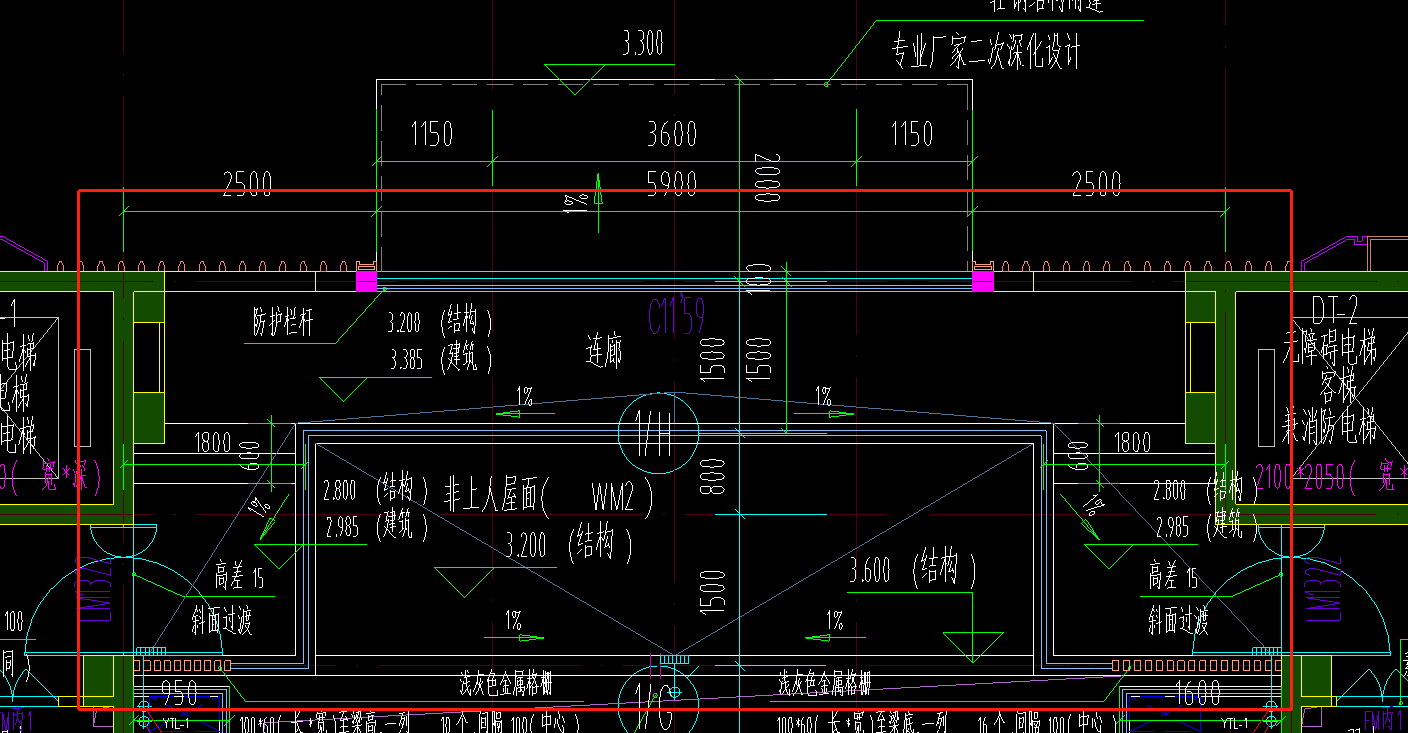The image size is (1408, 733).
Task: Click the 3.300 elevation label
Action: coord(642,44)
